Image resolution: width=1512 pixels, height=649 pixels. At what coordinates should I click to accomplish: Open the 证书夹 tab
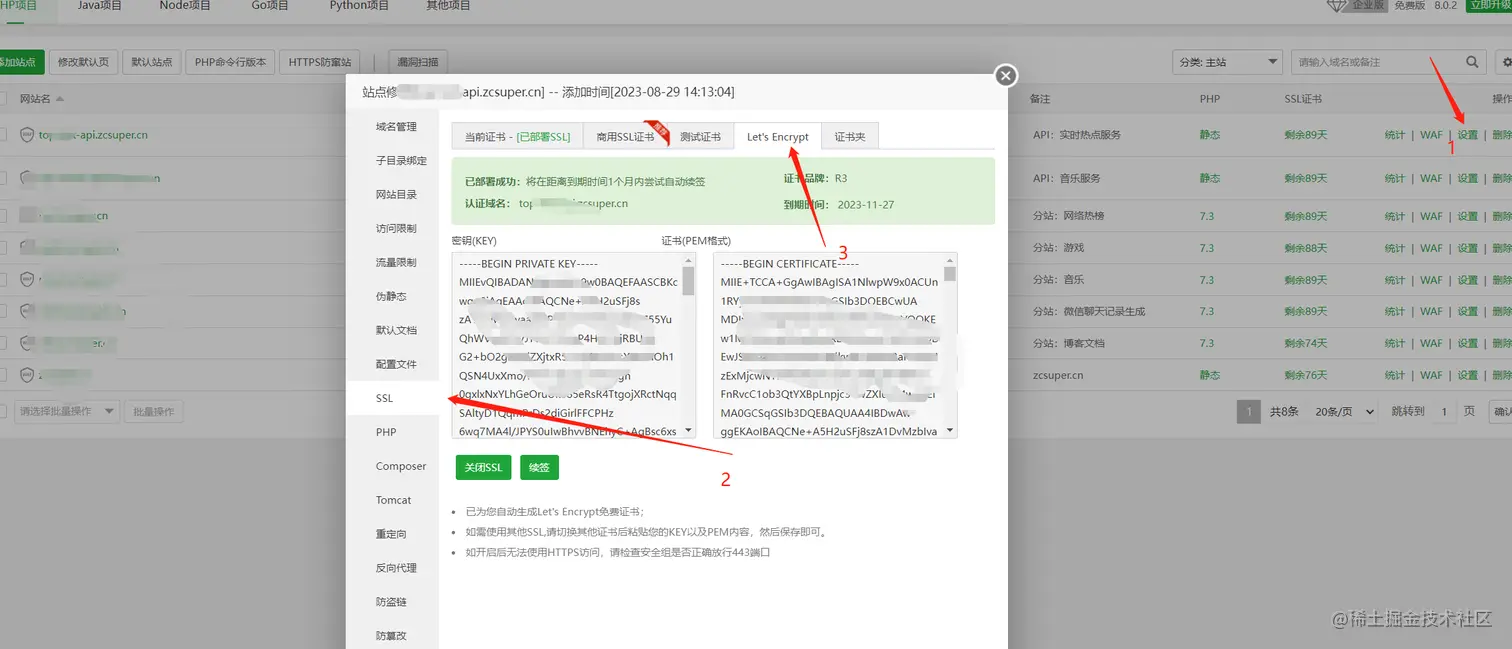[850, 137]
